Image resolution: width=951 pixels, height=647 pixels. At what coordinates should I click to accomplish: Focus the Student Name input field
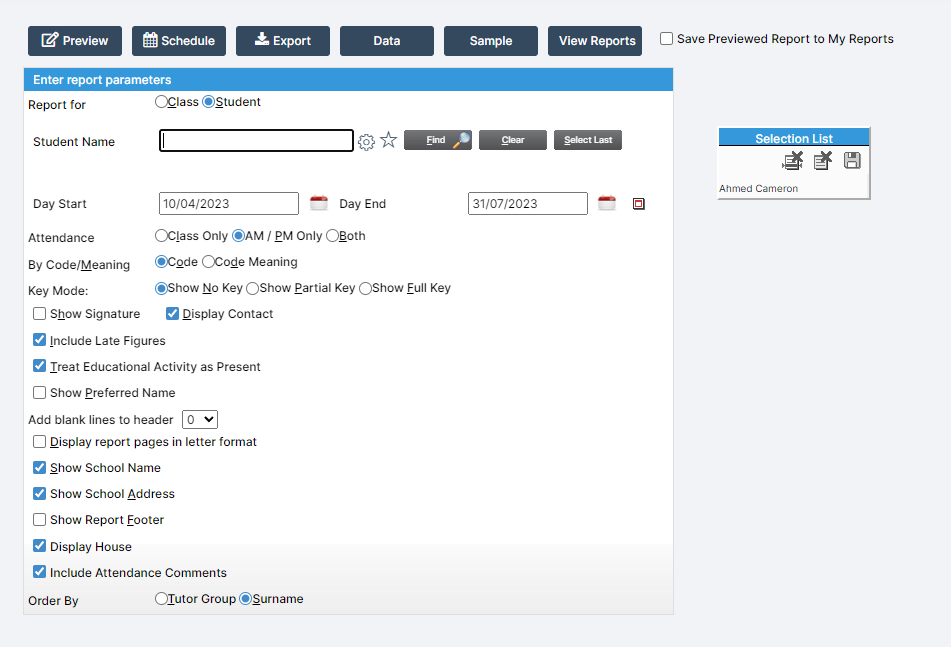(x=257, y=141)
